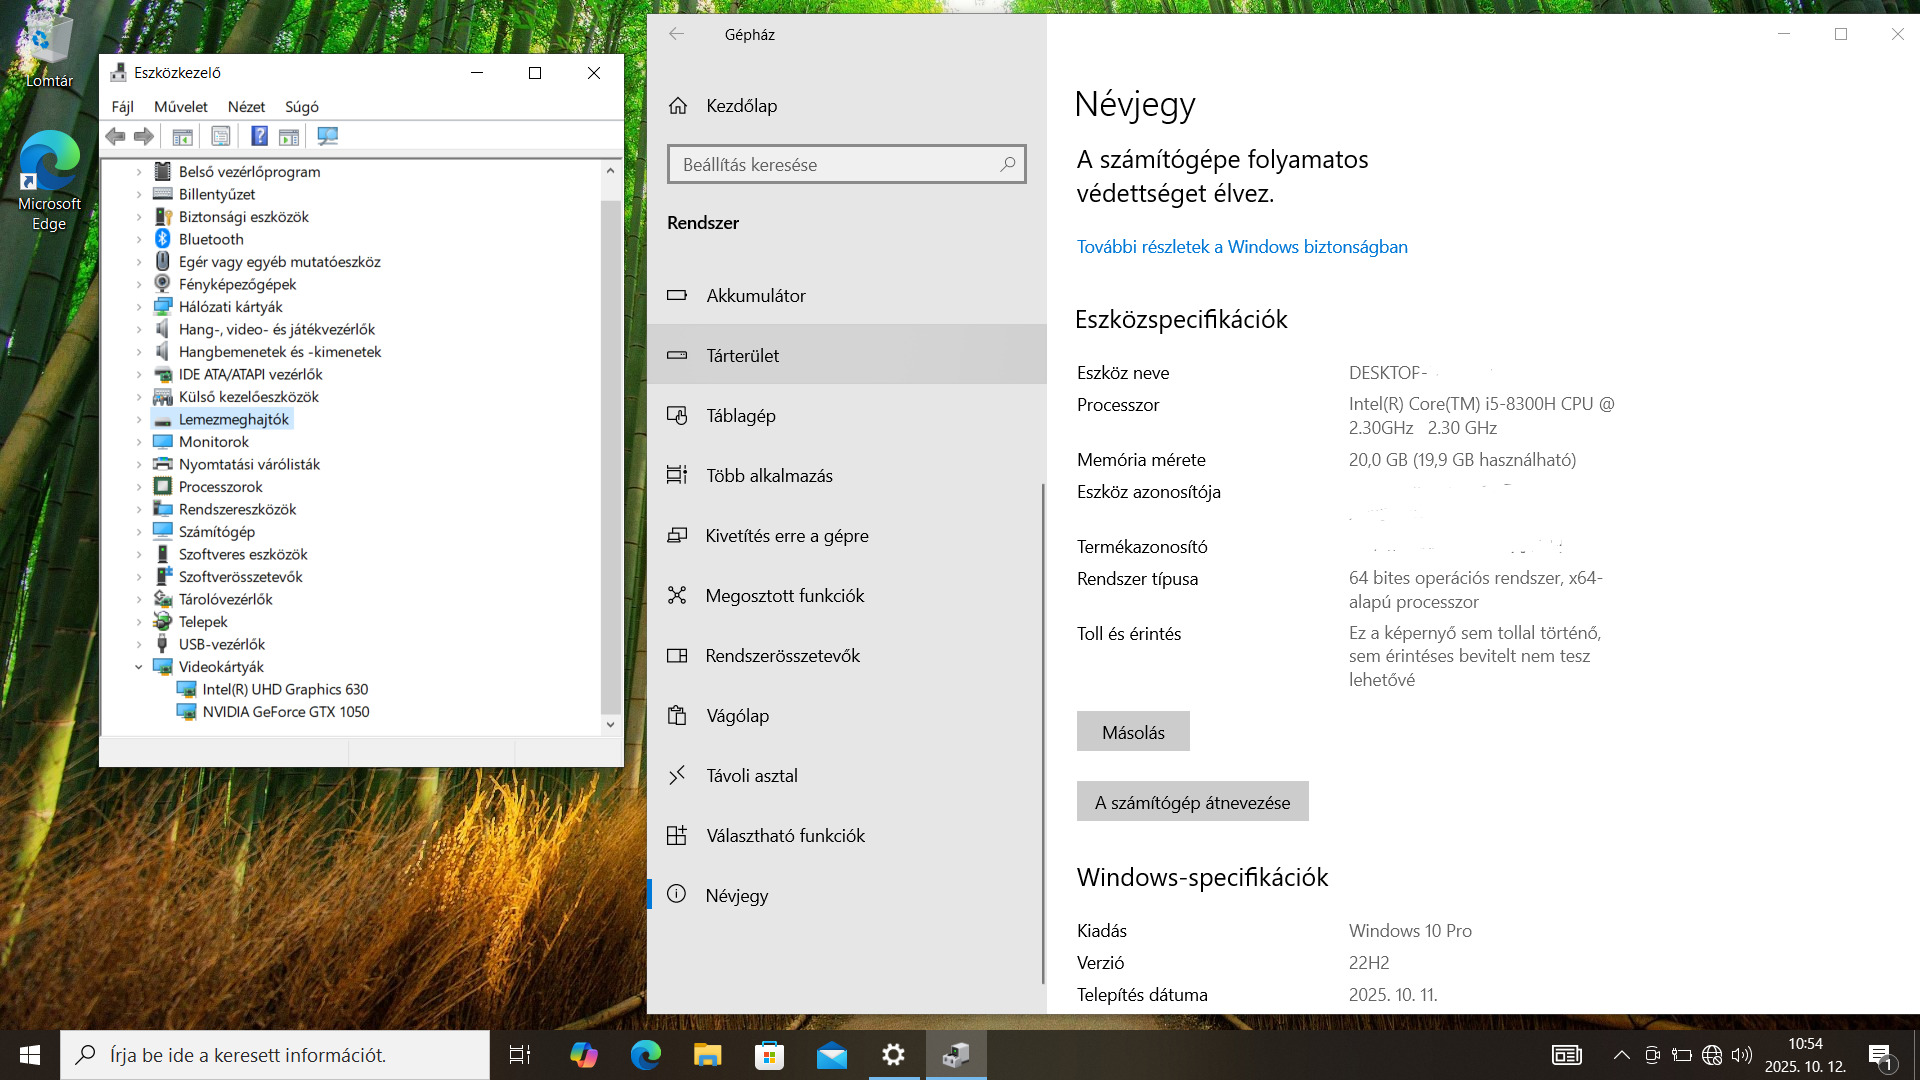Click the Copilot icon on the taskbar
Viewport: 1920px width, 1080px height.
583,1055
